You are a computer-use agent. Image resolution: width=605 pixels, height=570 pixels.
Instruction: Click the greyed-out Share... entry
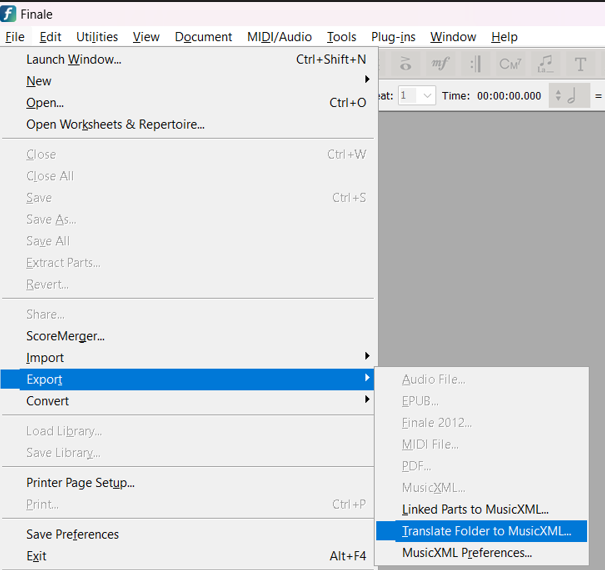pos(189,315)
